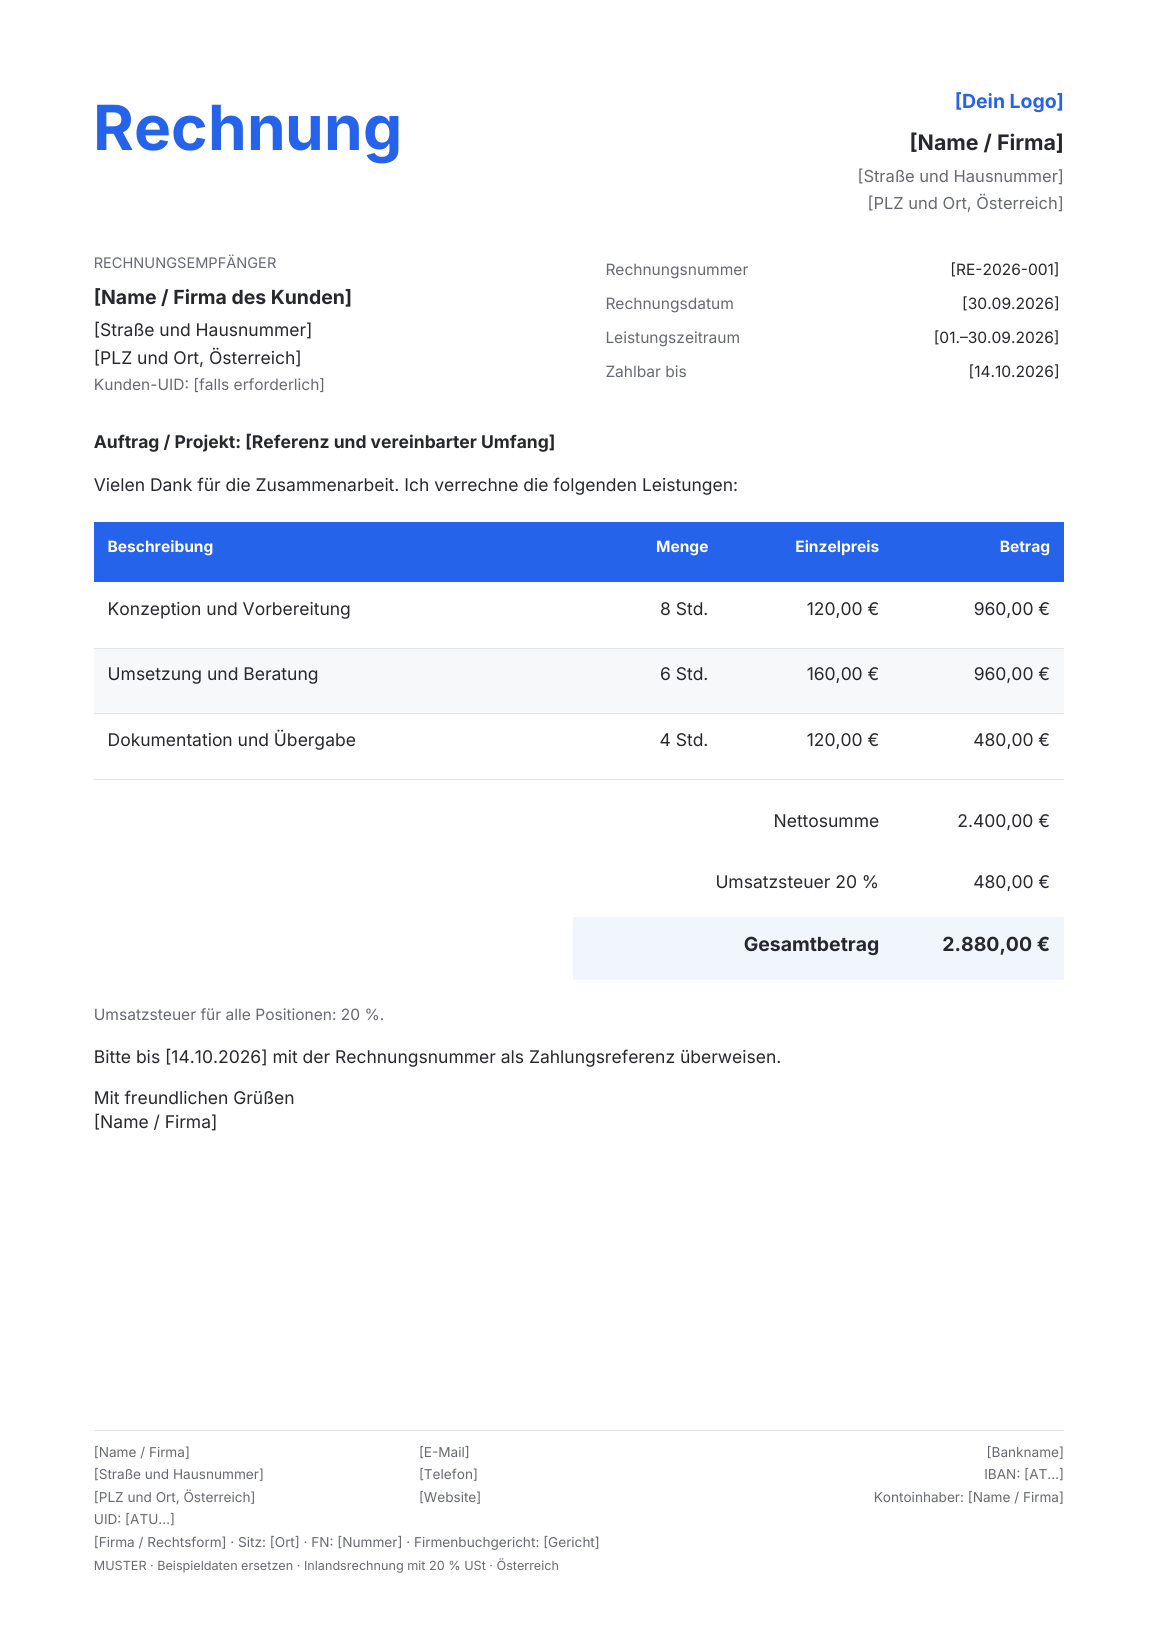Image resolution: width=1158 pixels, height=1638 pixels.
Task: Click the "[Telefon]" footer placeholder
Action: pos(448,1474)
